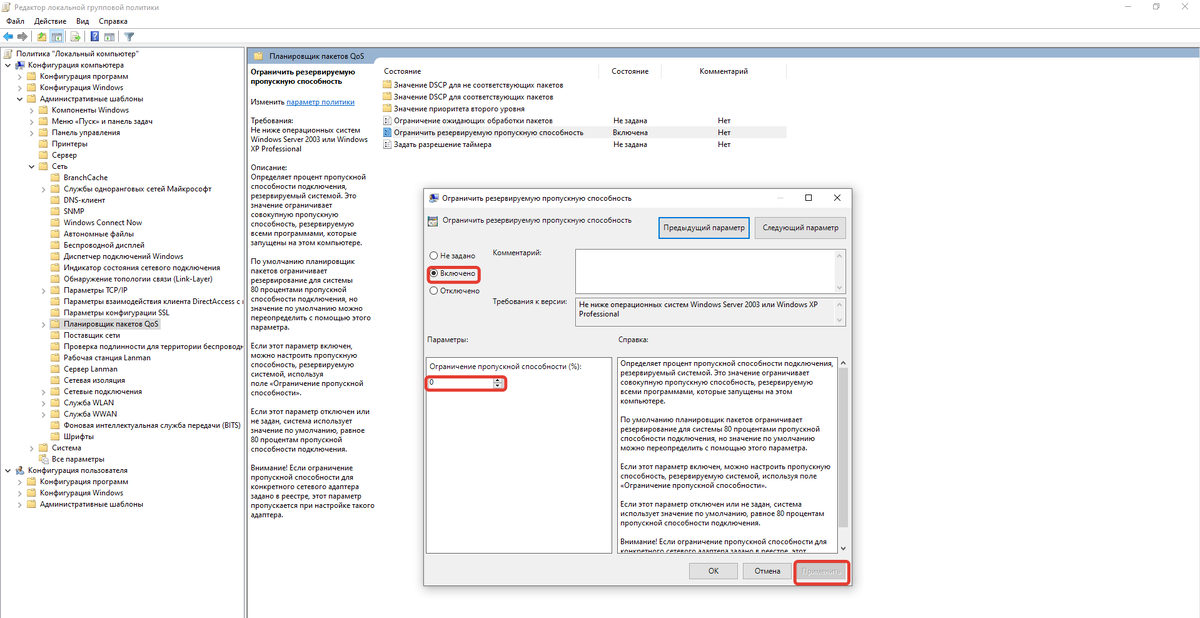Click the SNMP folder icon
Viewport: 1200px width, 618px height.
pos(55,211)
